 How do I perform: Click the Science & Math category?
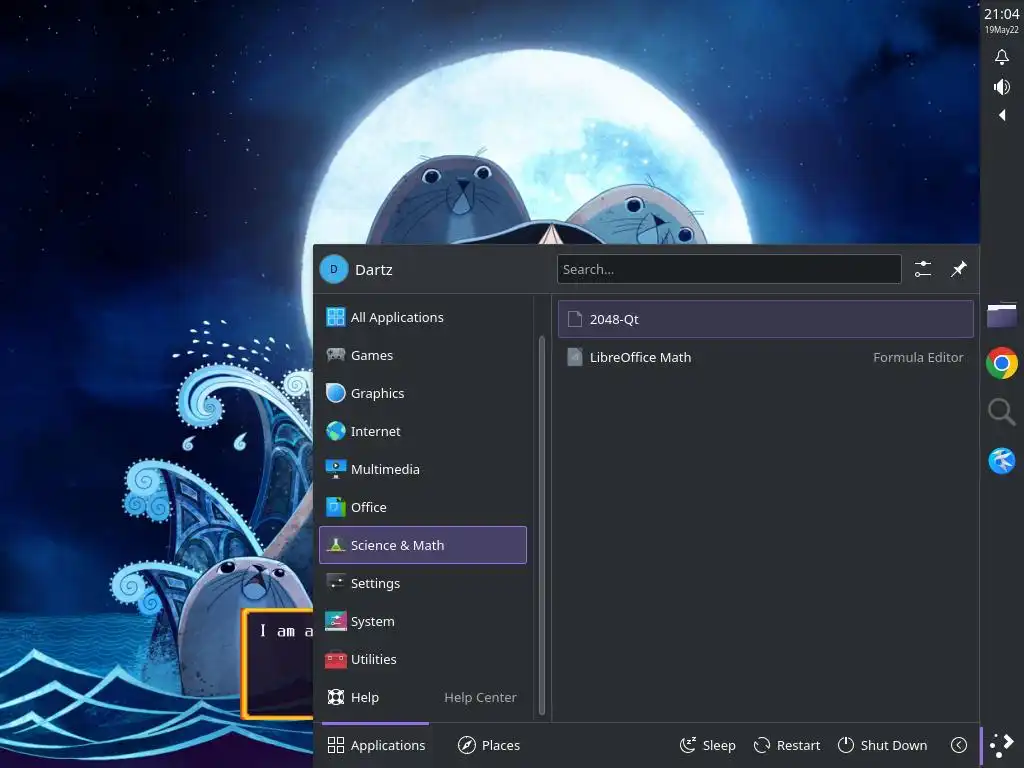tap(423, 545)
